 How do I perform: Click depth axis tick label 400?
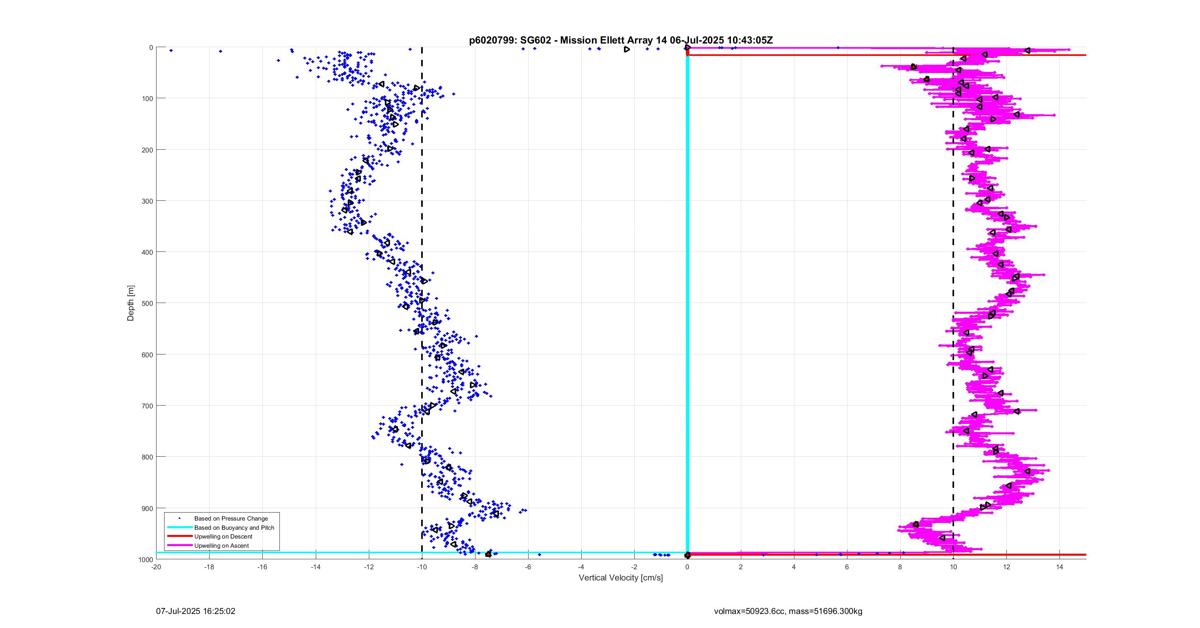coord(146,252)
